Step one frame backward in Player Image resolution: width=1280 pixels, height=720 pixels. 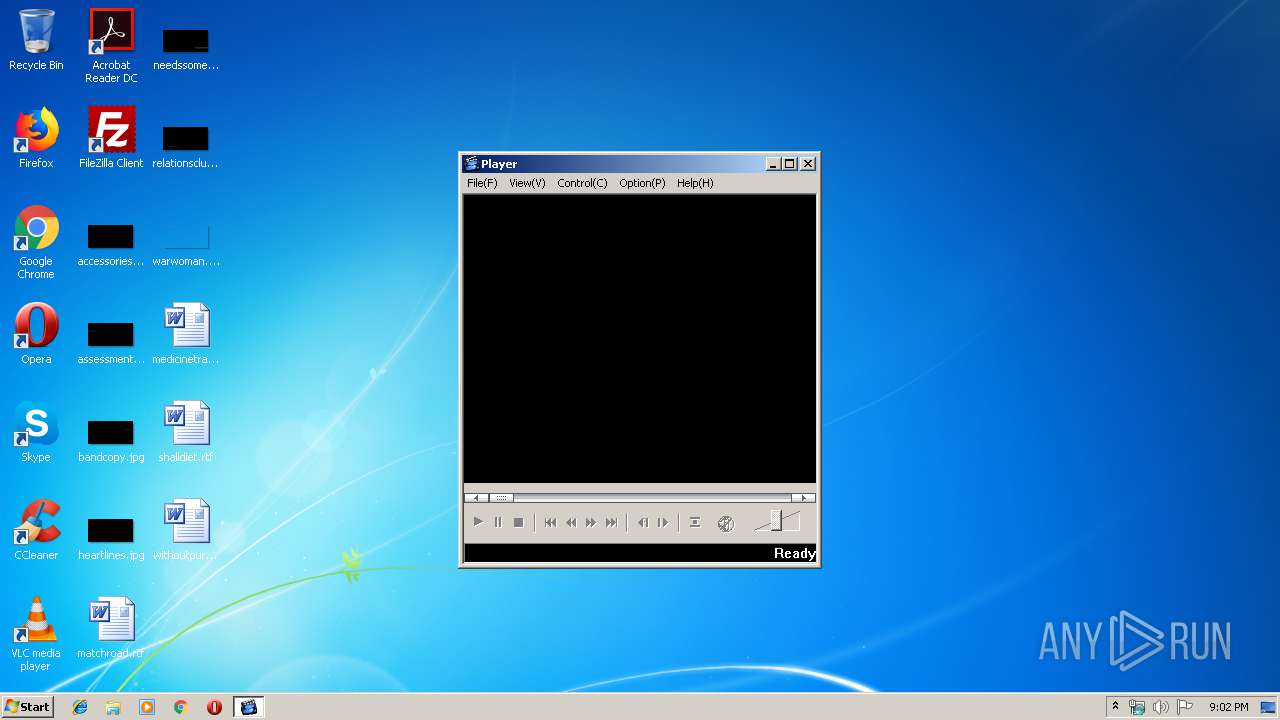(643, 522)
